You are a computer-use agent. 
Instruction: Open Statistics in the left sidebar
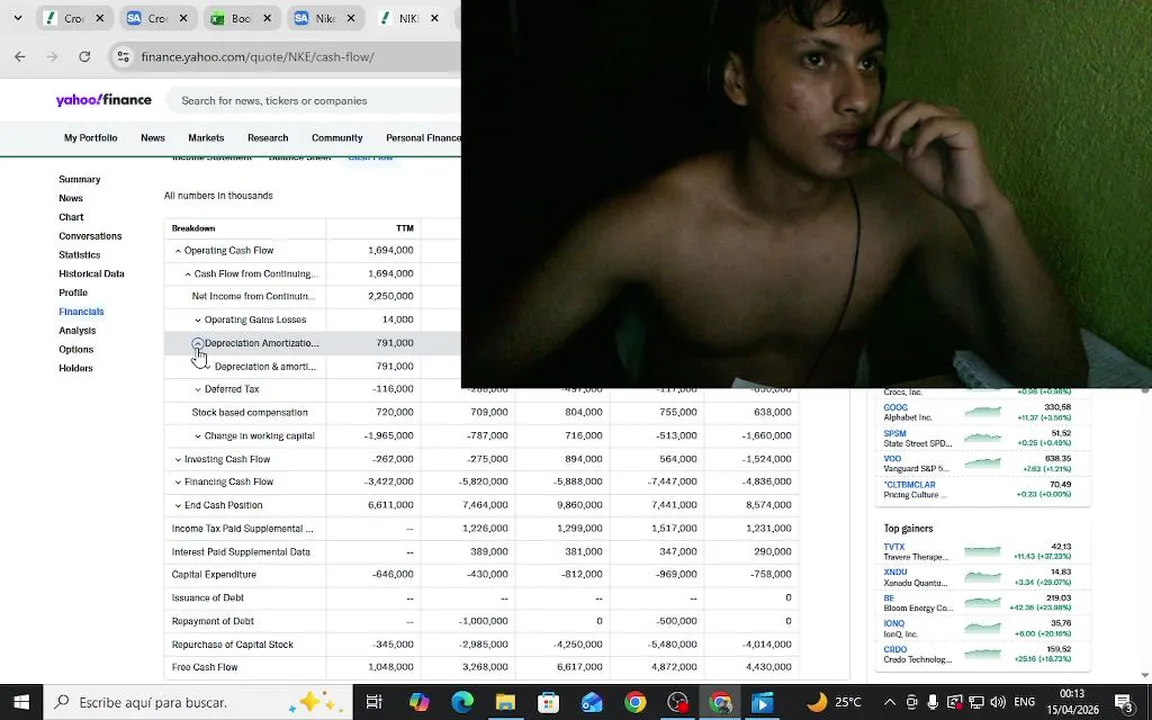click(79, 255)
